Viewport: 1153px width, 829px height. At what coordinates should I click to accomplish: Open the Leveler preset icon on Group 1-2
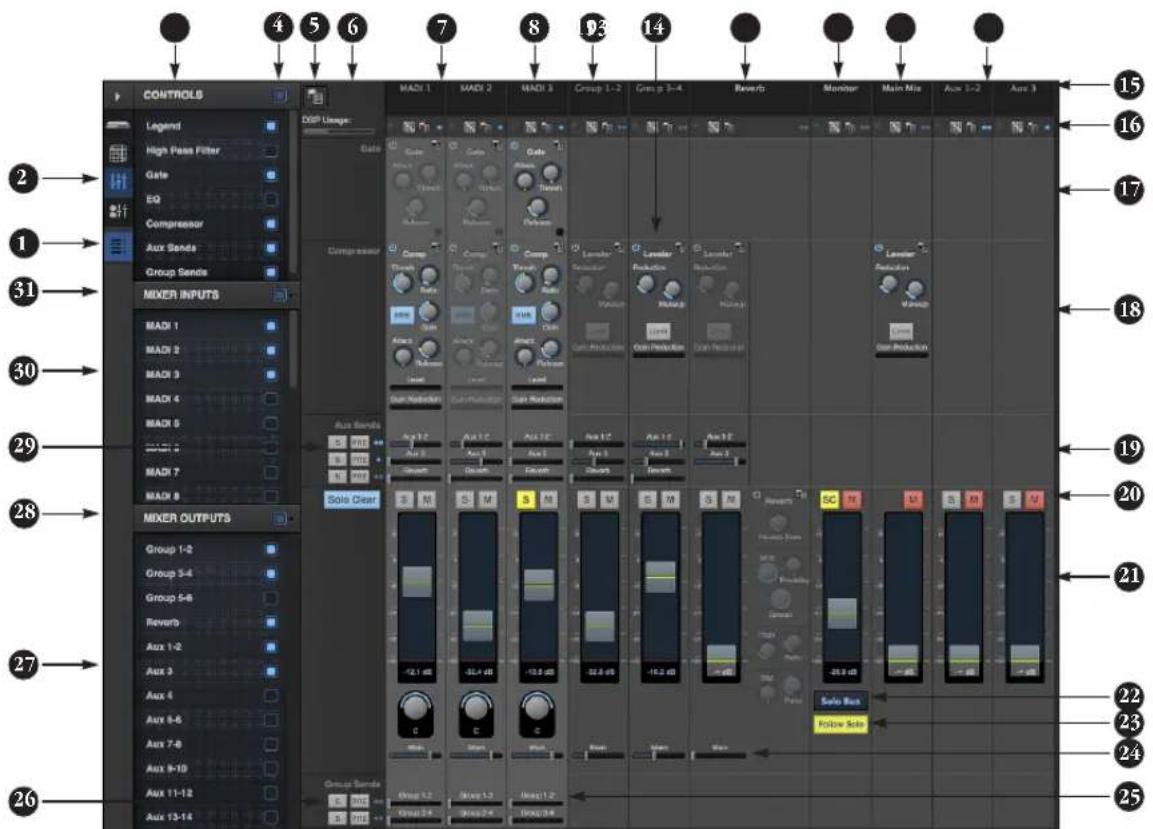[619, 249]
